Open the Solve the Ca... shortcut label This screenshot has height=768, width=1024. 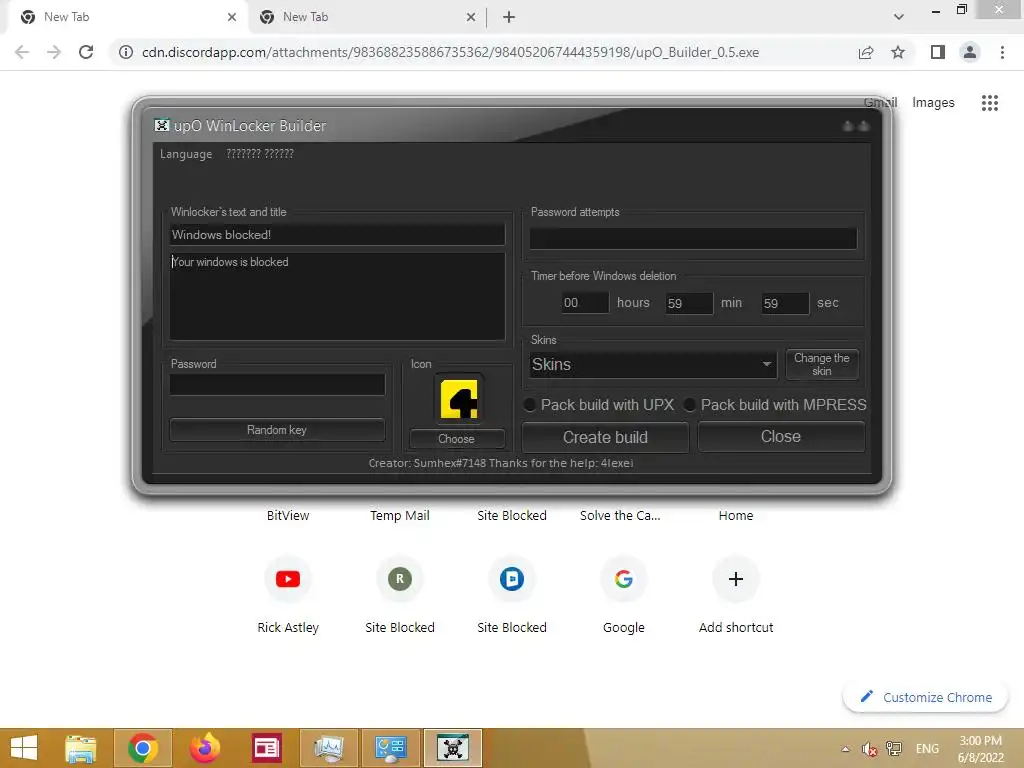point(620,516)
